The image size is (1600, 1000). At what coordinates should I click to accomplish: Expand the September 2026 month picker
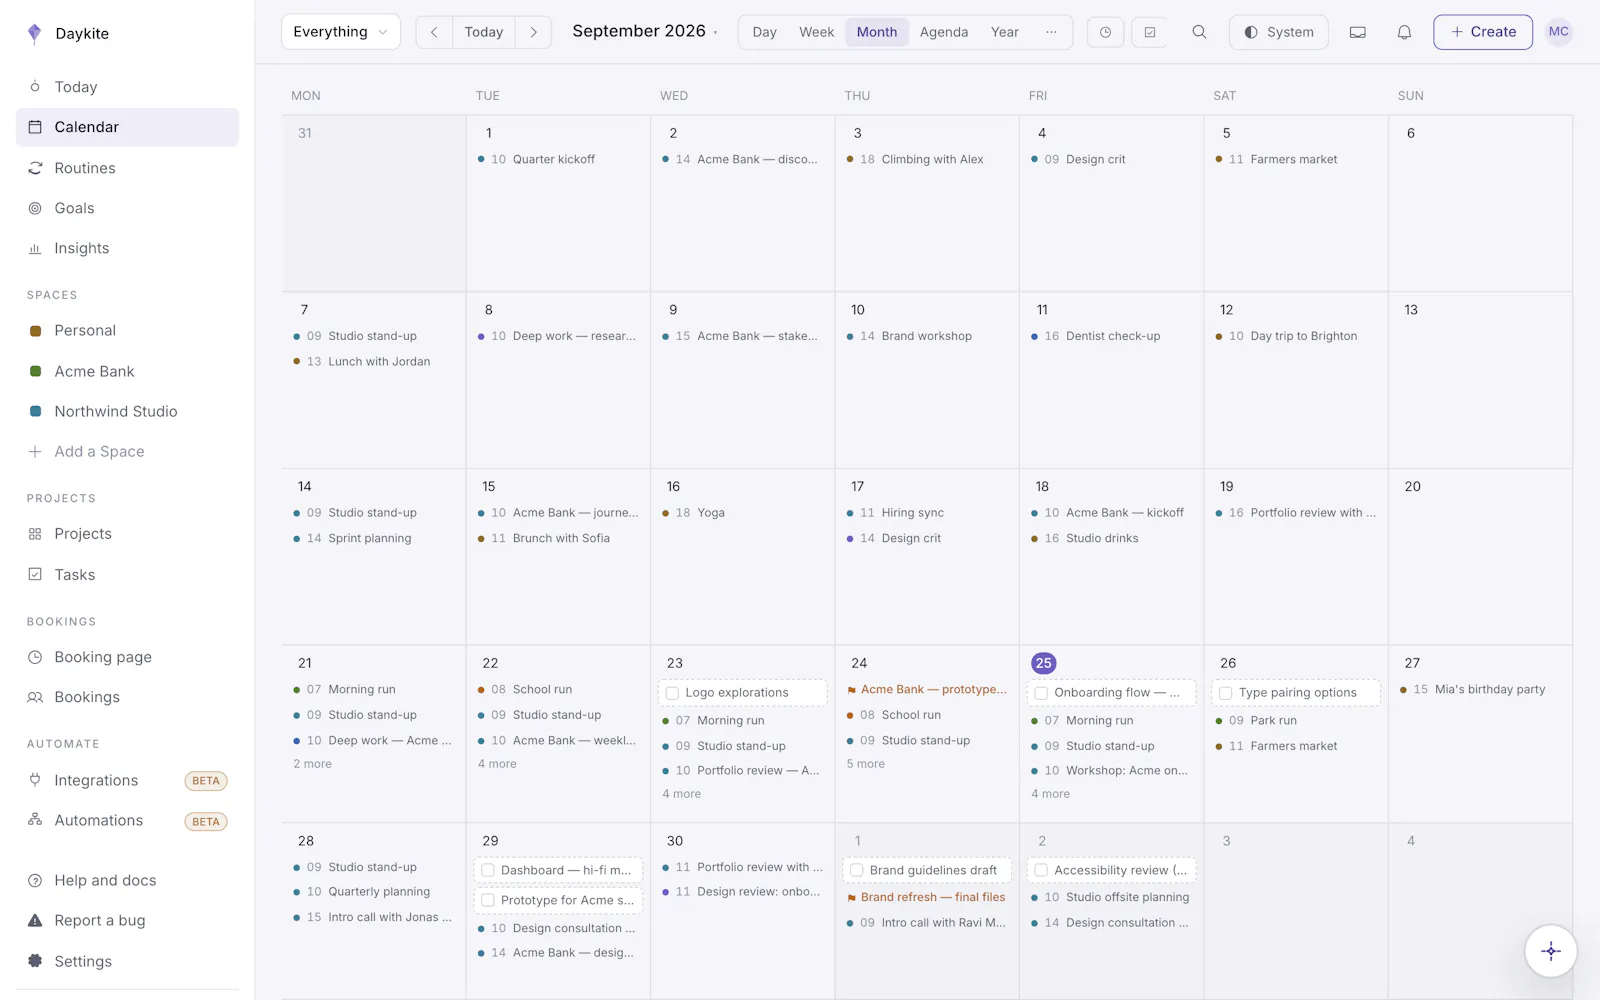tap(645, 31)
